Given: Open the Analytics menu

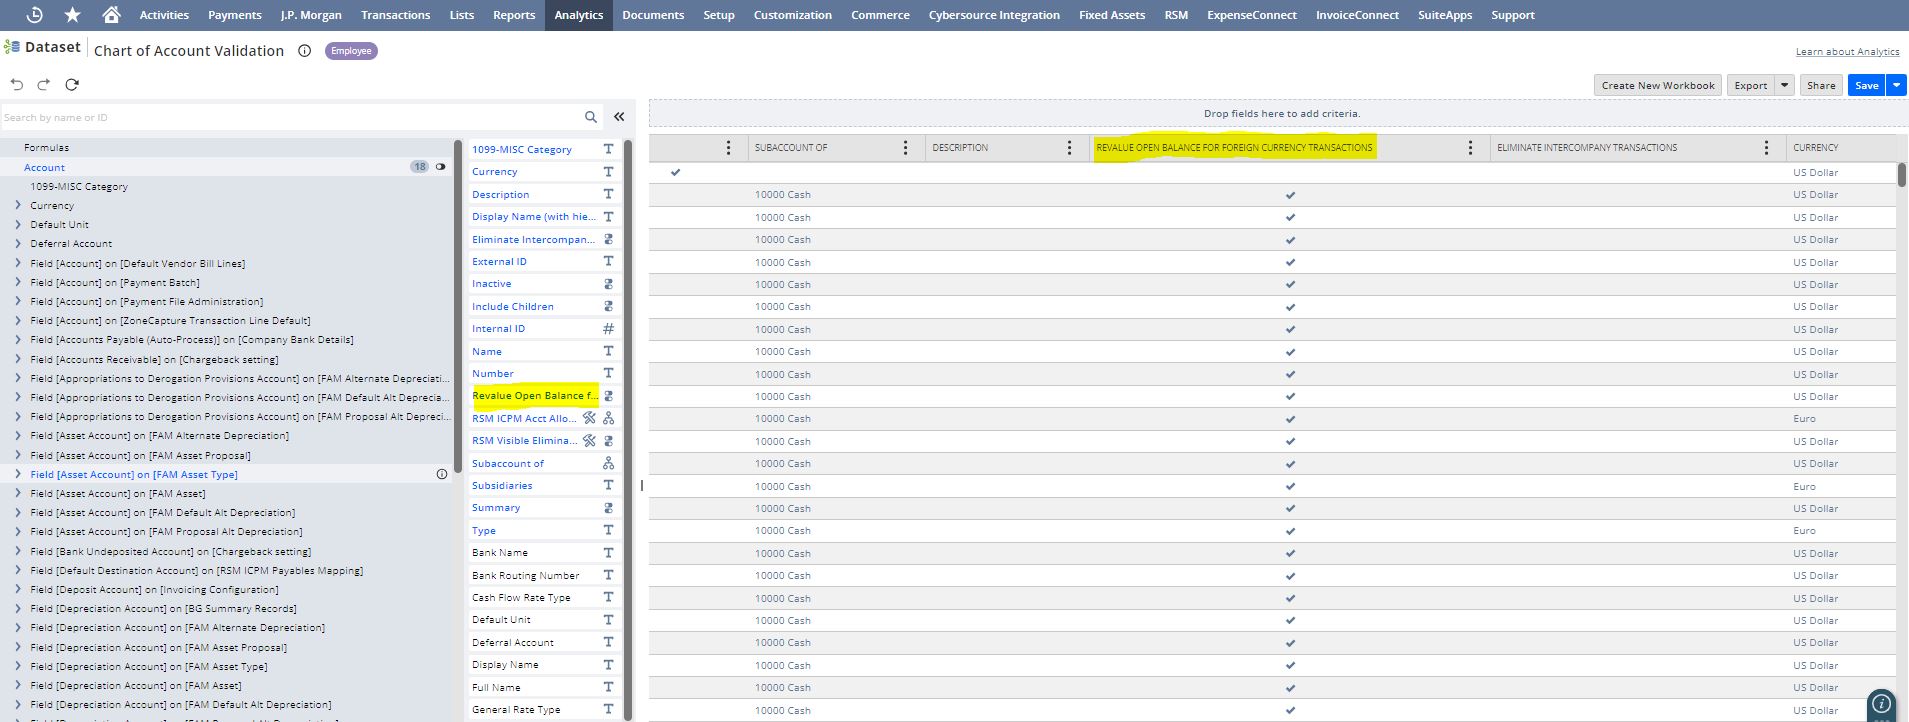Looking at the screenshot, I should [579, 15].
